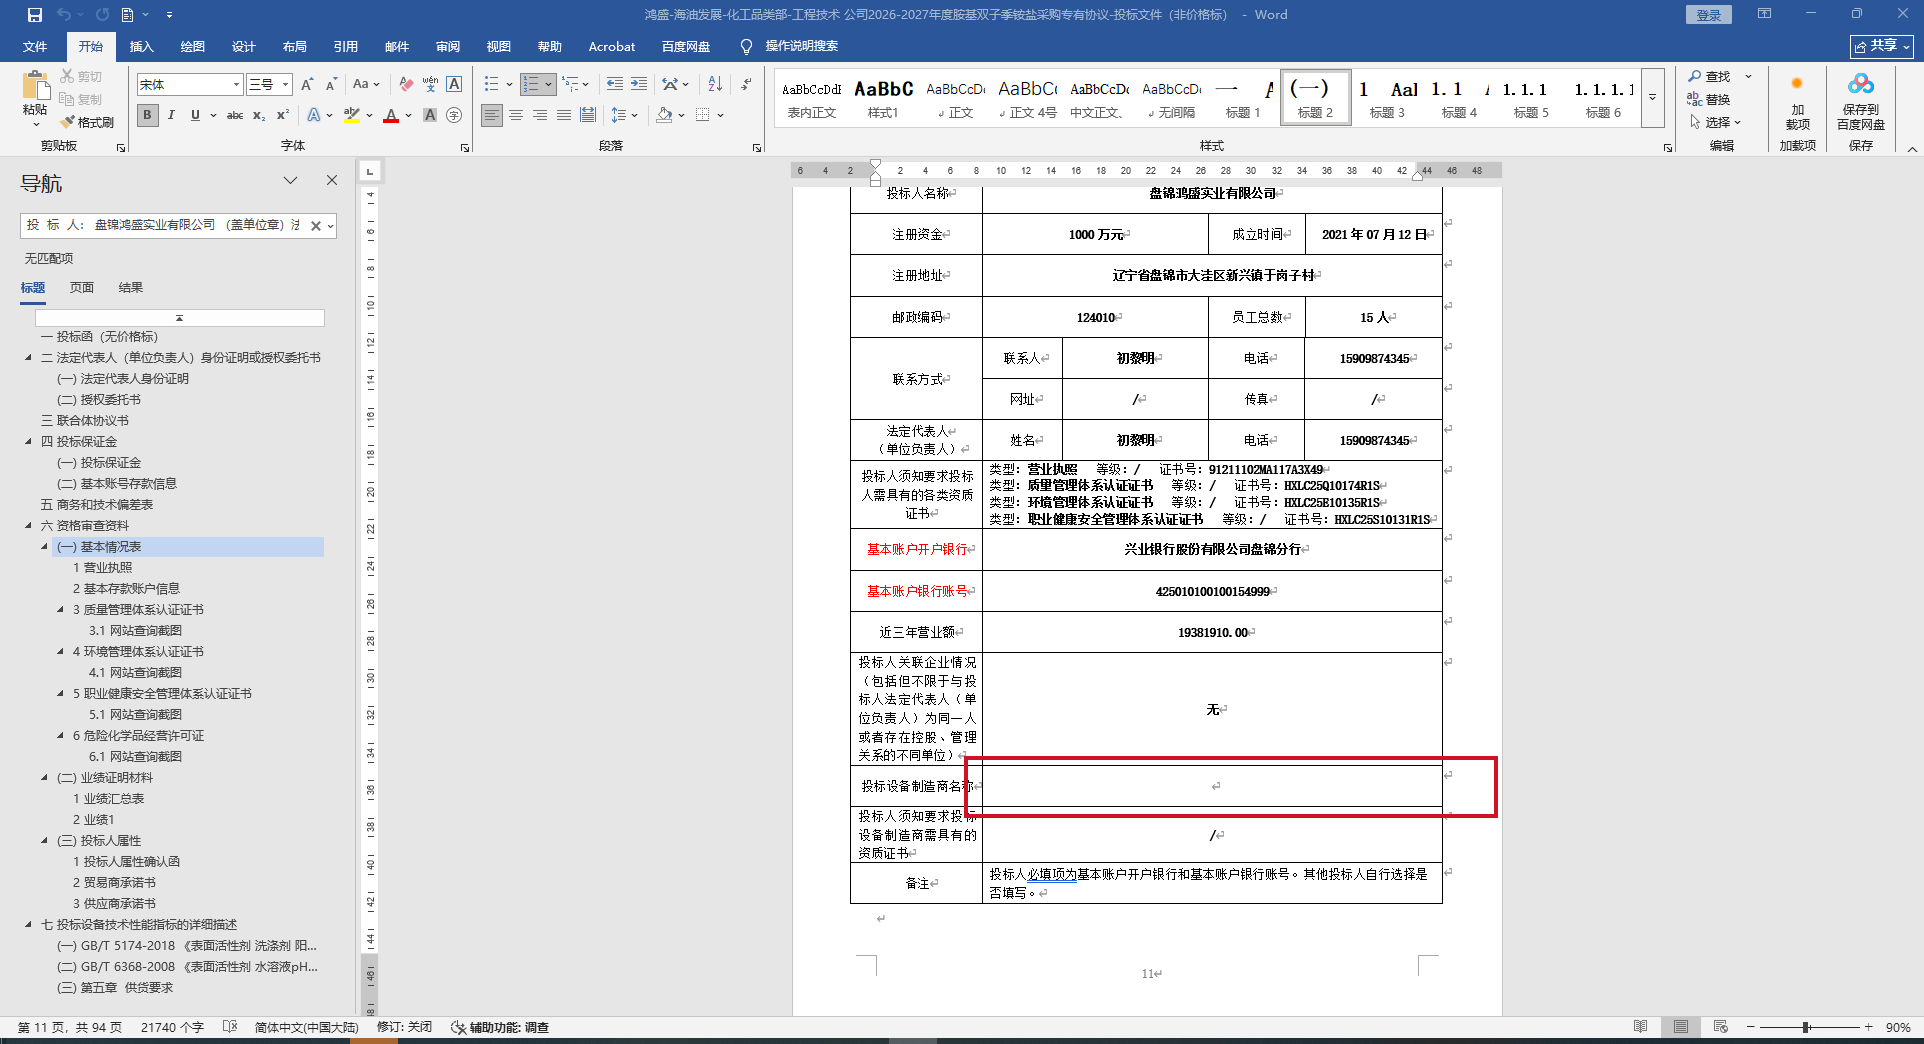Image resolution: width=1924 pixels, height=1044 pixels.
Task: Toggle Print Layout view in the status bar
Action: click(x=1680, y=1027)
